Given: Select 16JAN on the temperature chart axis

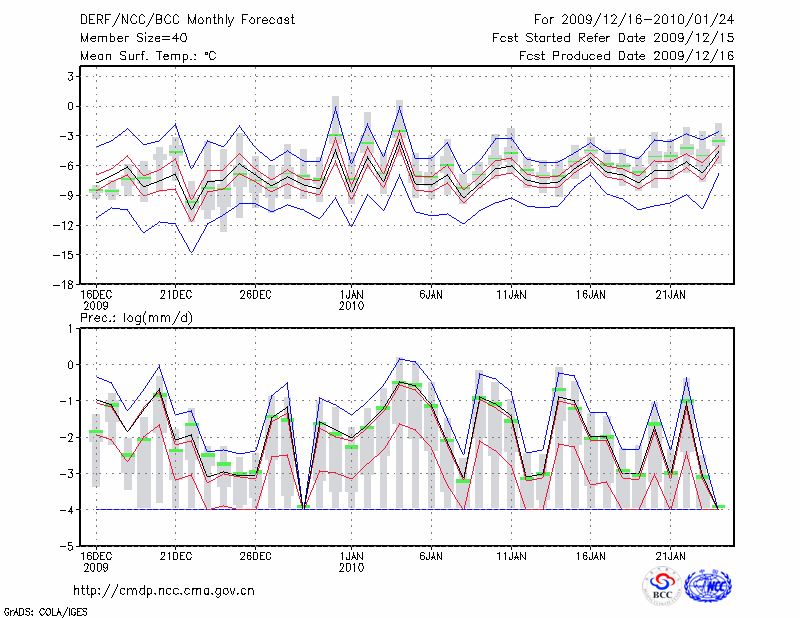Looking at the screenshot, I should (x=591, y=295).
